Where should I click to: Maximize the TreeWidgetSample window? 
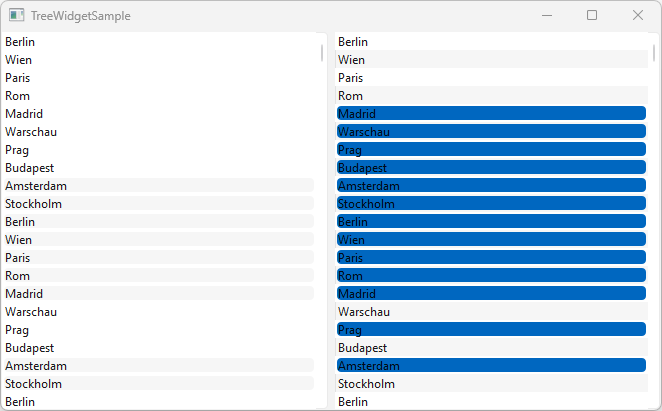point(592,16)
